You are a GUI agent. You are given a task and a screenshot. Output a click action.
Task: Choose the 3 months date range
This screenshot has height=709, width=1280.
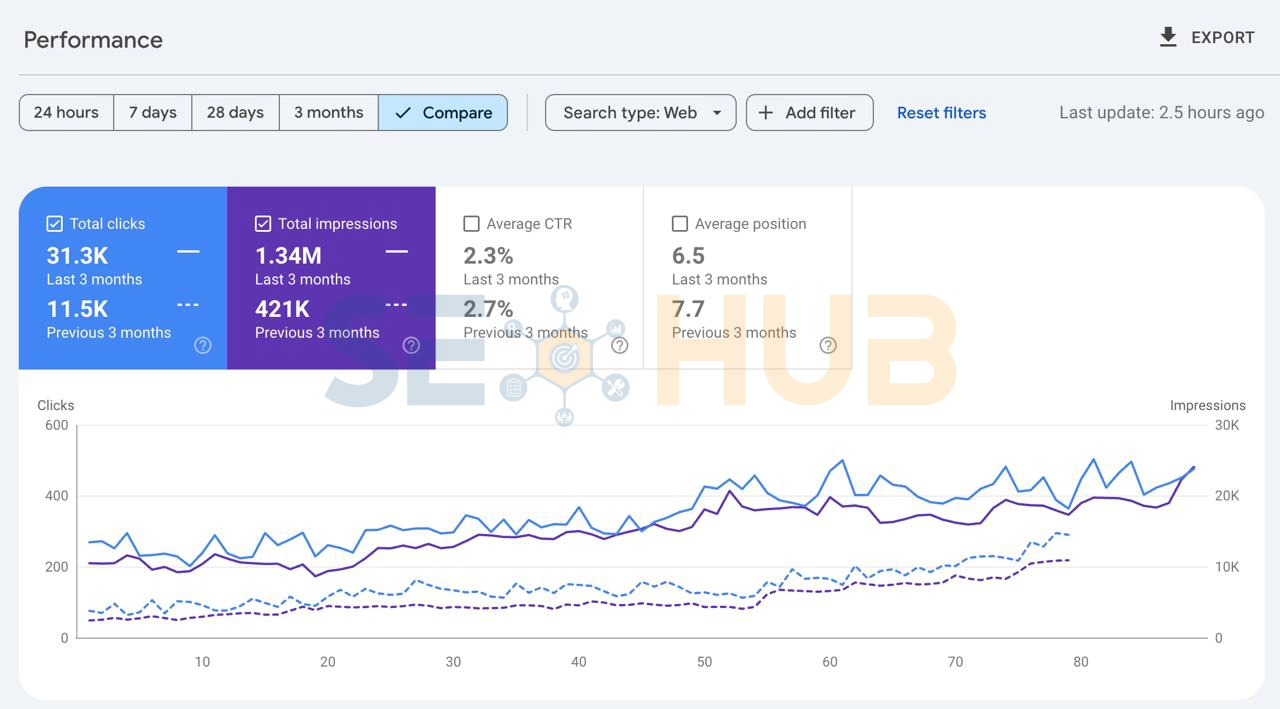coord(328,113)
